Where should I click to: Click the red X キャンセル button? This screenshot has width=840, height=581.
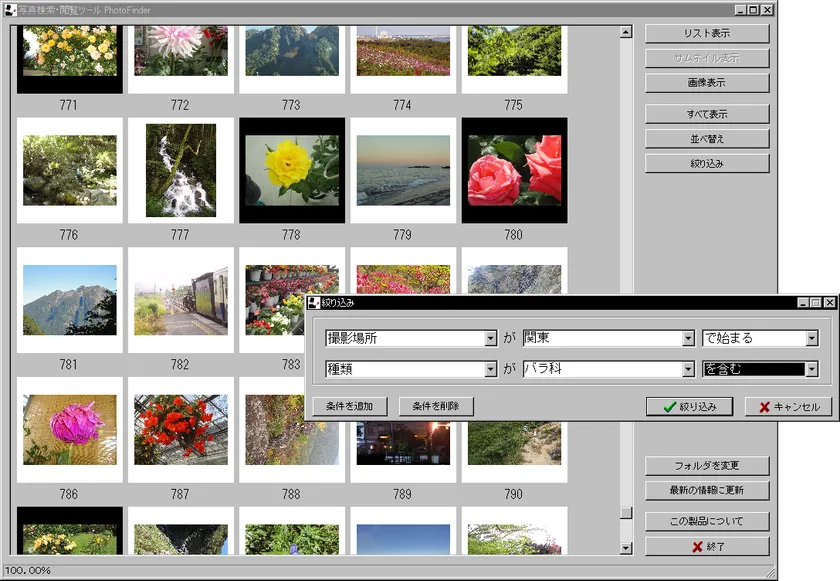click(788, 407)
